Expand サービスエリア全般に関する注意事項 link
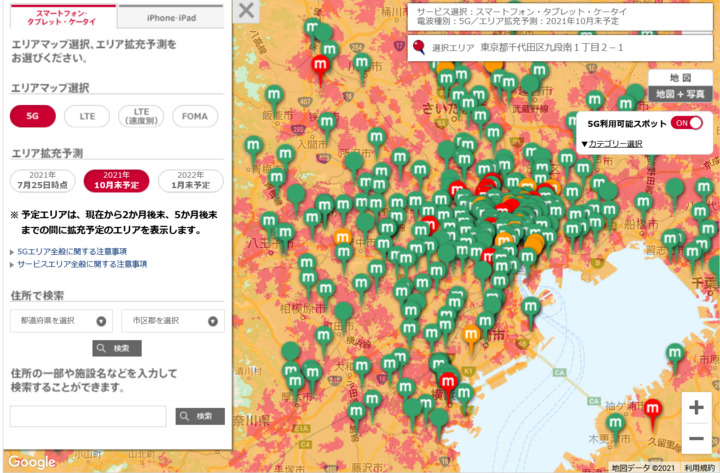 click(82, 264)
